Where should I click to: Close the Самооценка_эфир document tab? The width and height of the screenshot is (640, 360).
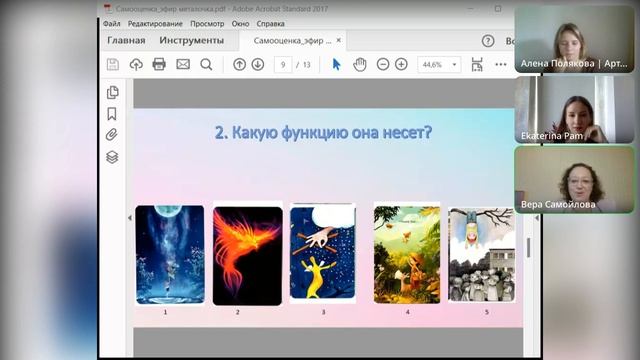coord(338,40)
